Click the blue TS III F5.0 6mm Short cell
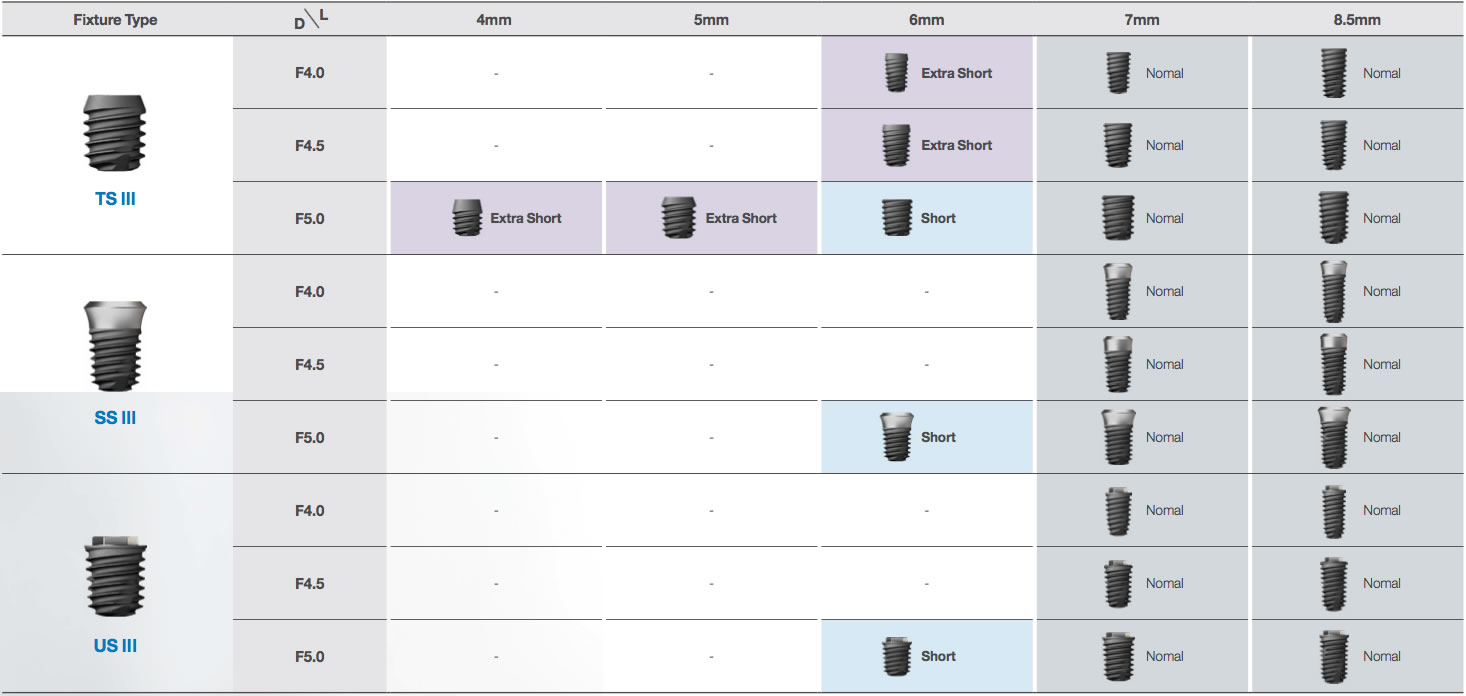The image size is (1466, 696). click(926, 218)
